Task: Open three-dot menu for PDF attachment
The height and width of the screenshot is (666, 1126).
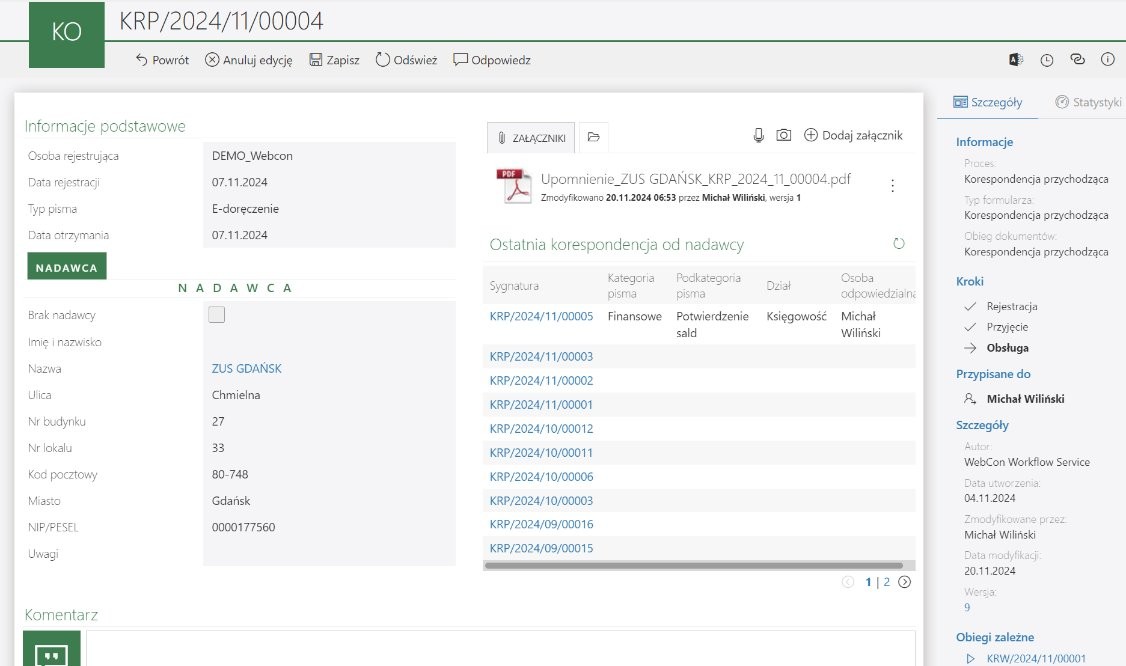Action: (x=892, y=186)
